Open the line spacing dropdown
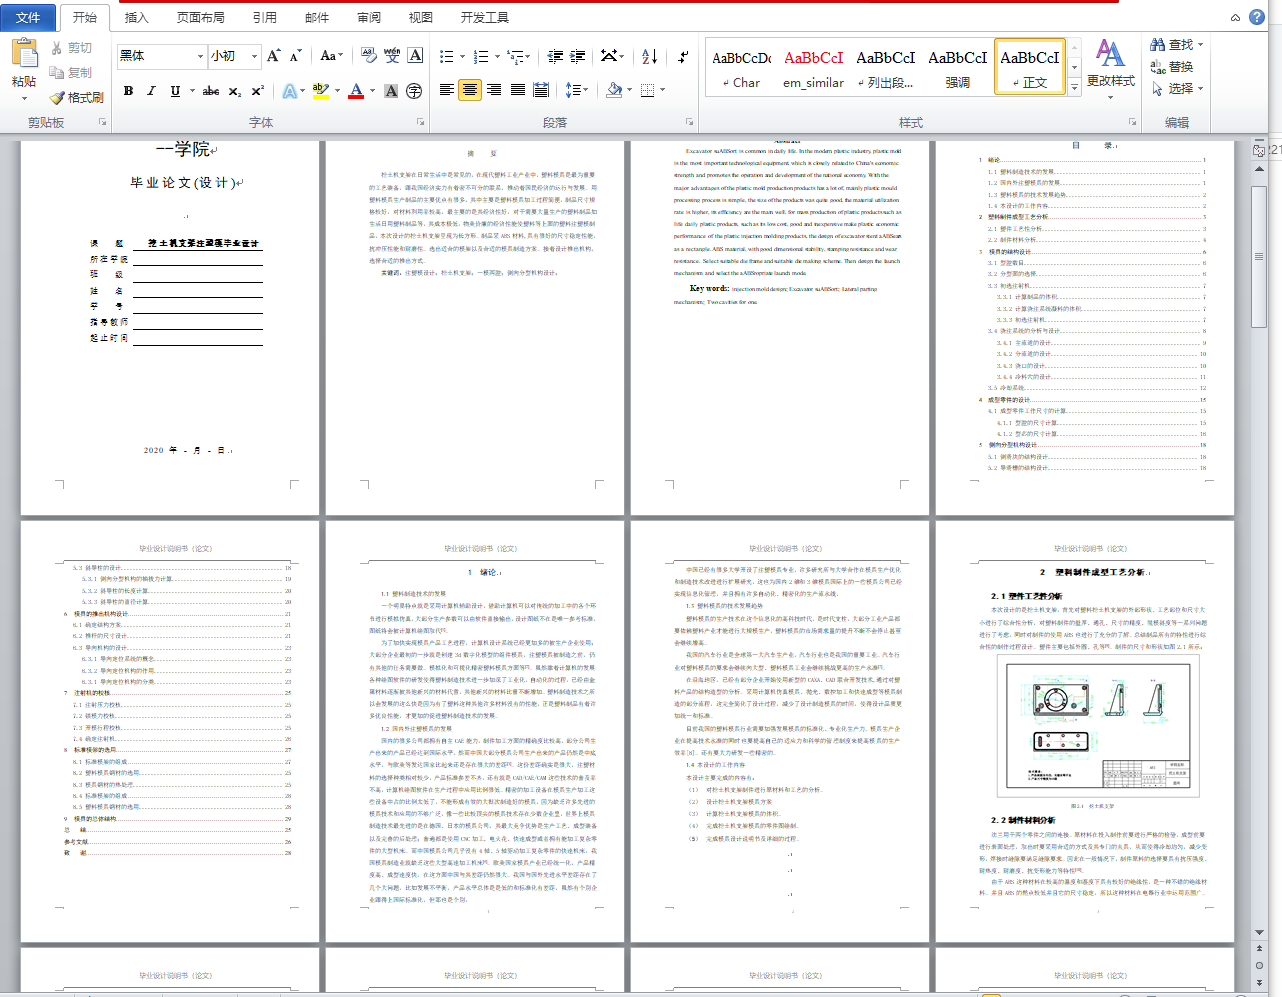This screenshot has width=1282, height=997. pyautogui.click(x=576, y=90)
